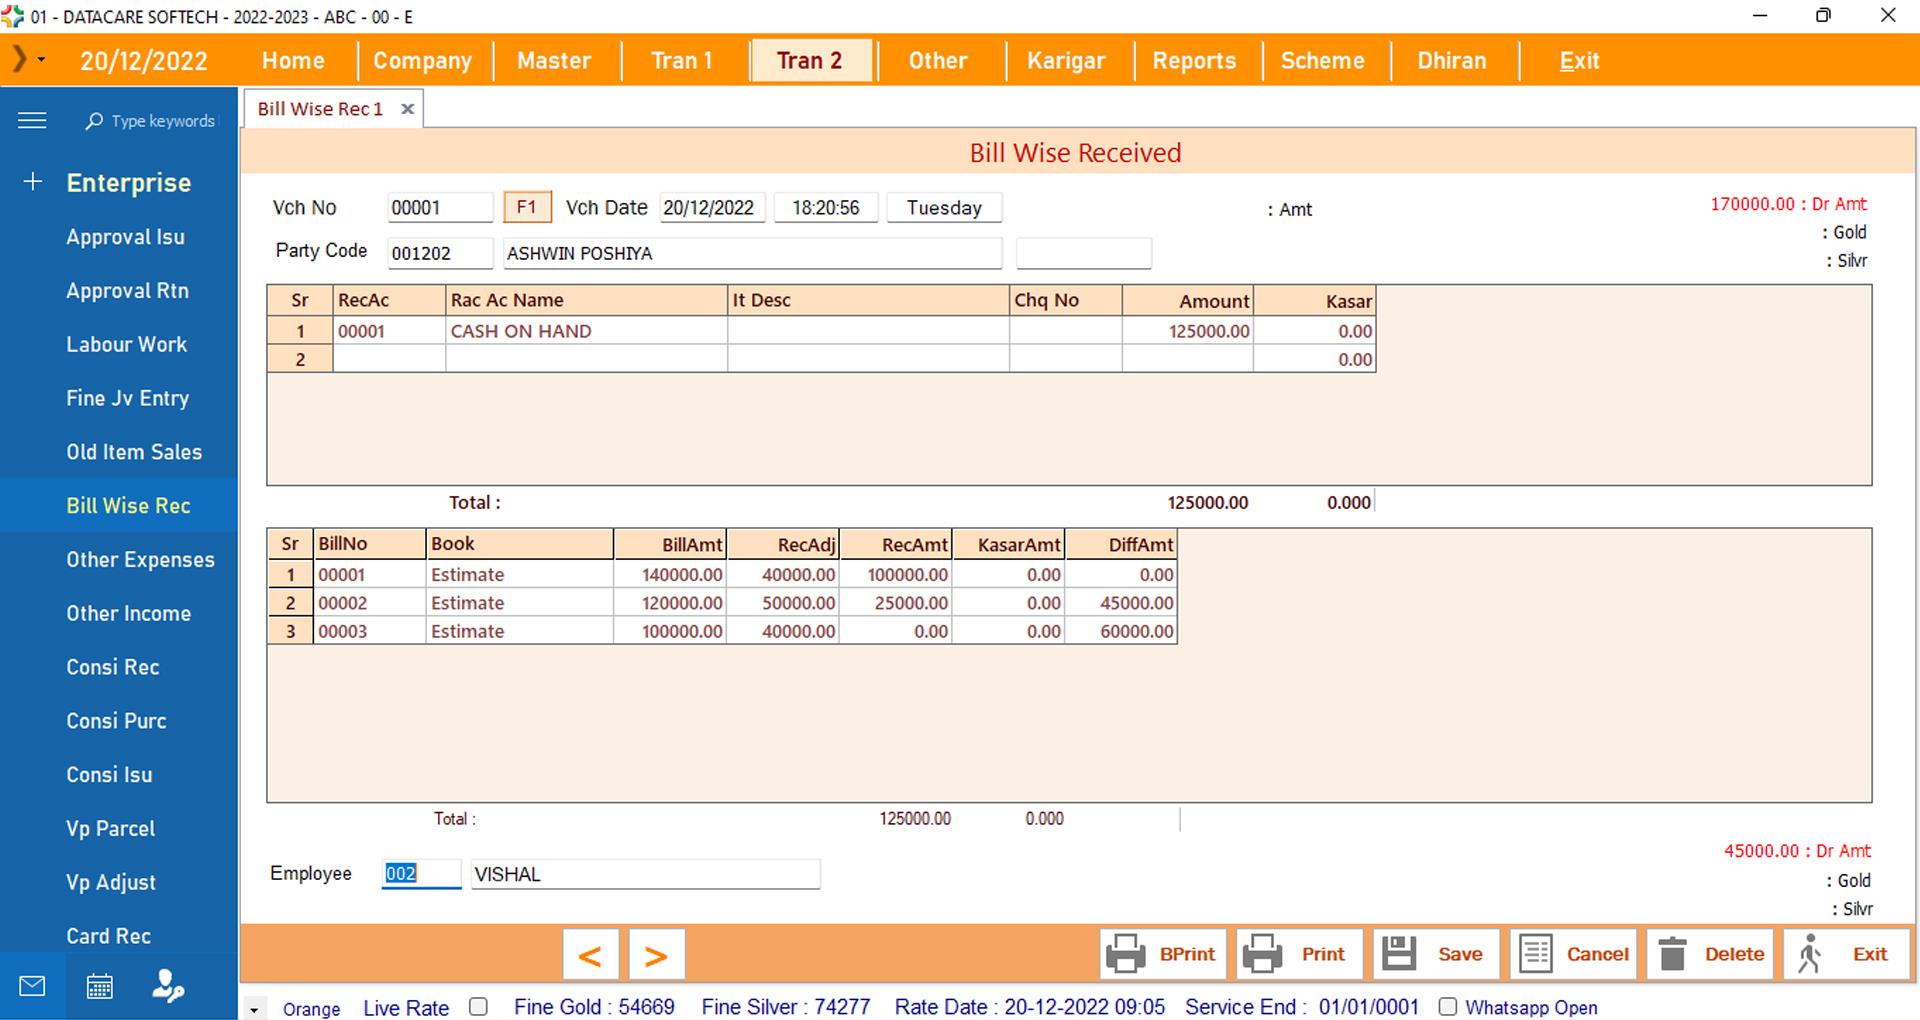Save the voucher
This screenshot has width=1920, height=1020.
pyautogui.click(x=1436, y=954)
